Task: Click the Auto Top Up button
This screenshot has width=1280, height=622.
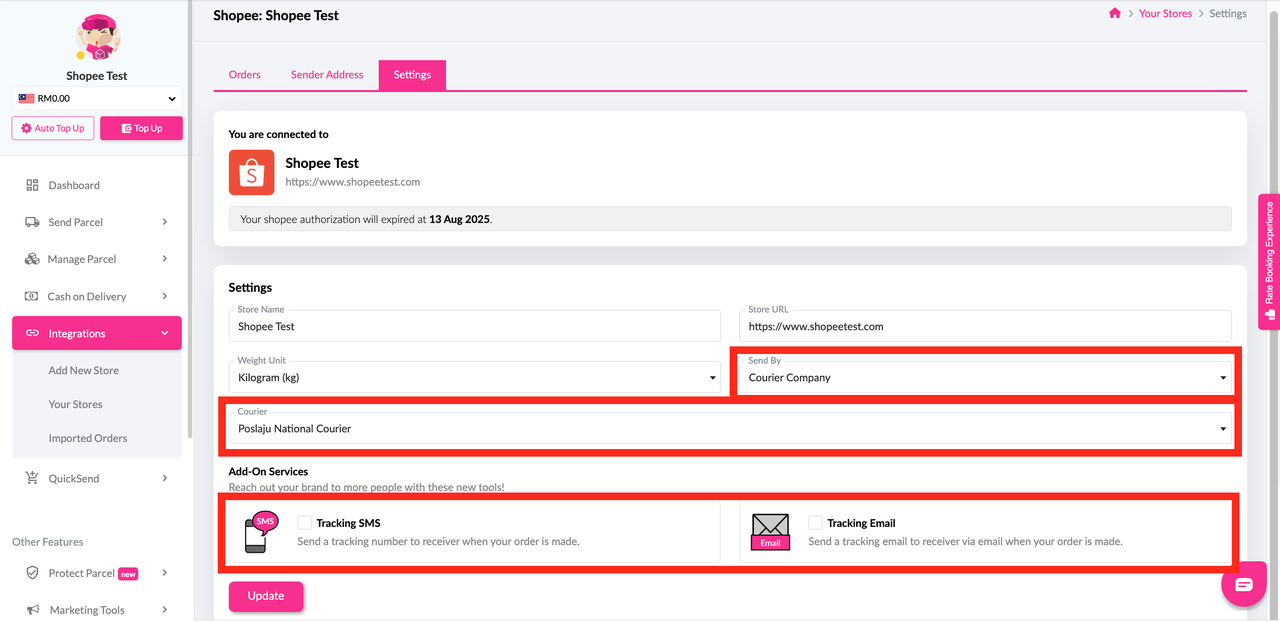Action: 53,128
